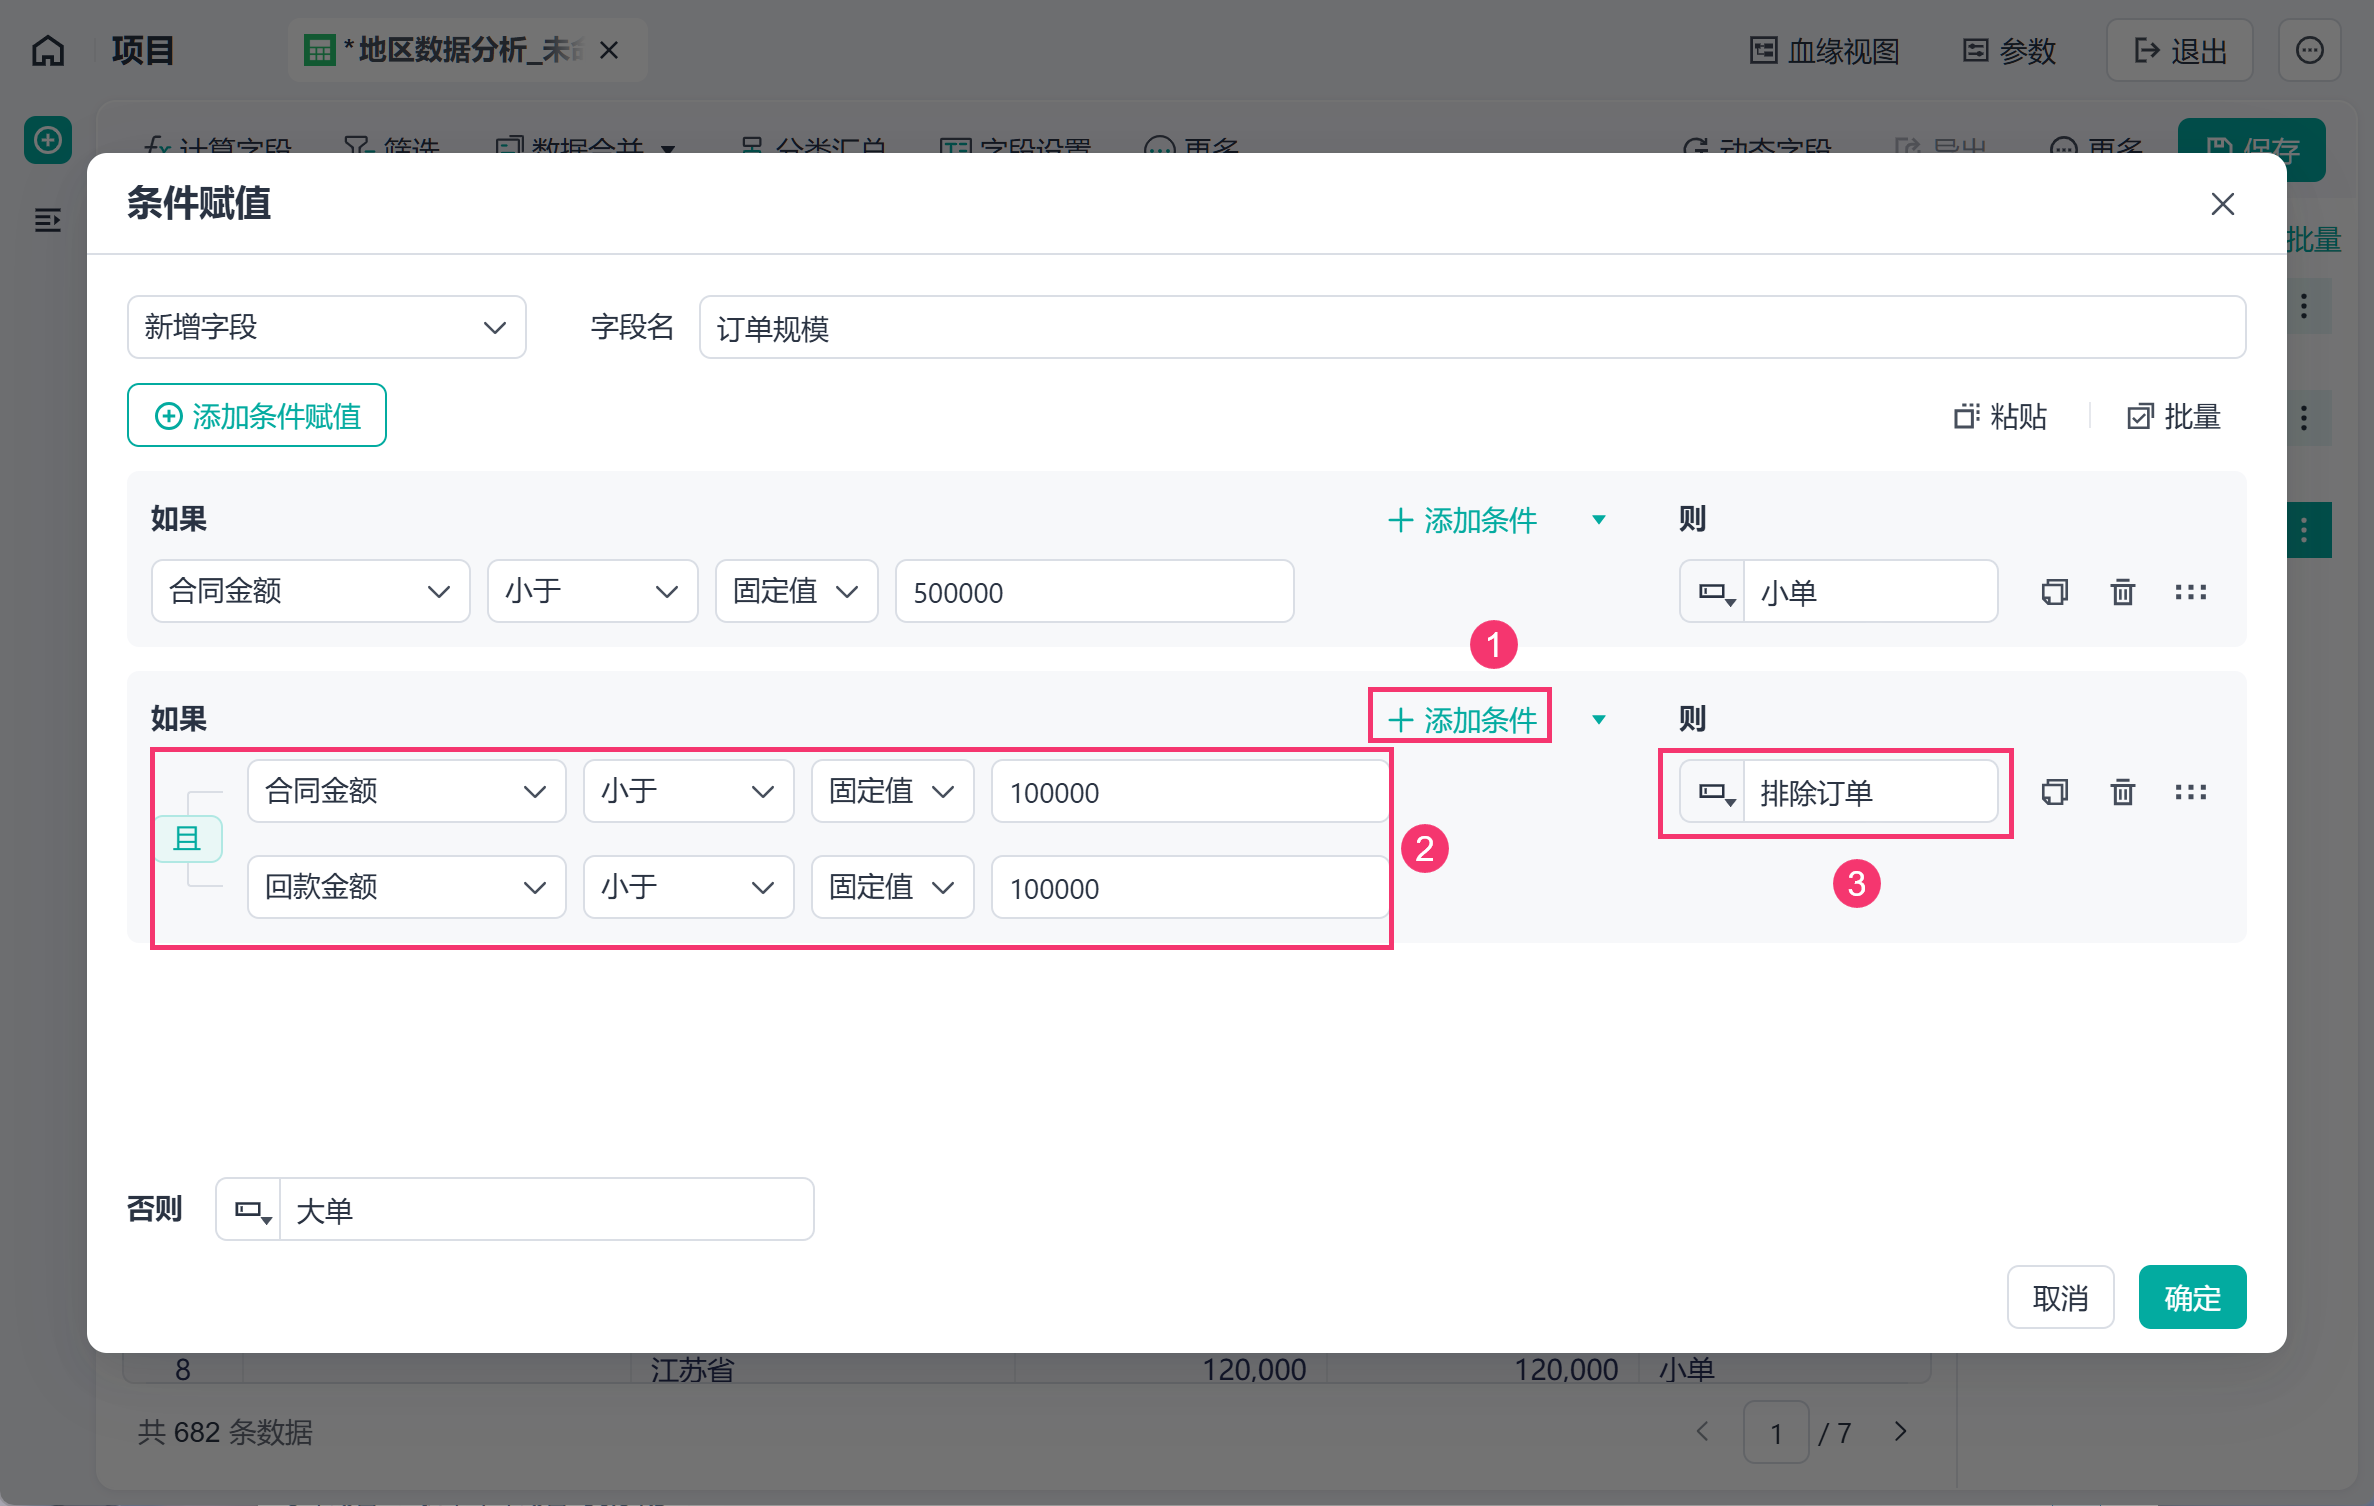Viewport: 2374px width, 1506px height.
Task: Open 固定值 dropdown in 排除订单 rule's 合同金额 row
Action: (x=893, y=791)
